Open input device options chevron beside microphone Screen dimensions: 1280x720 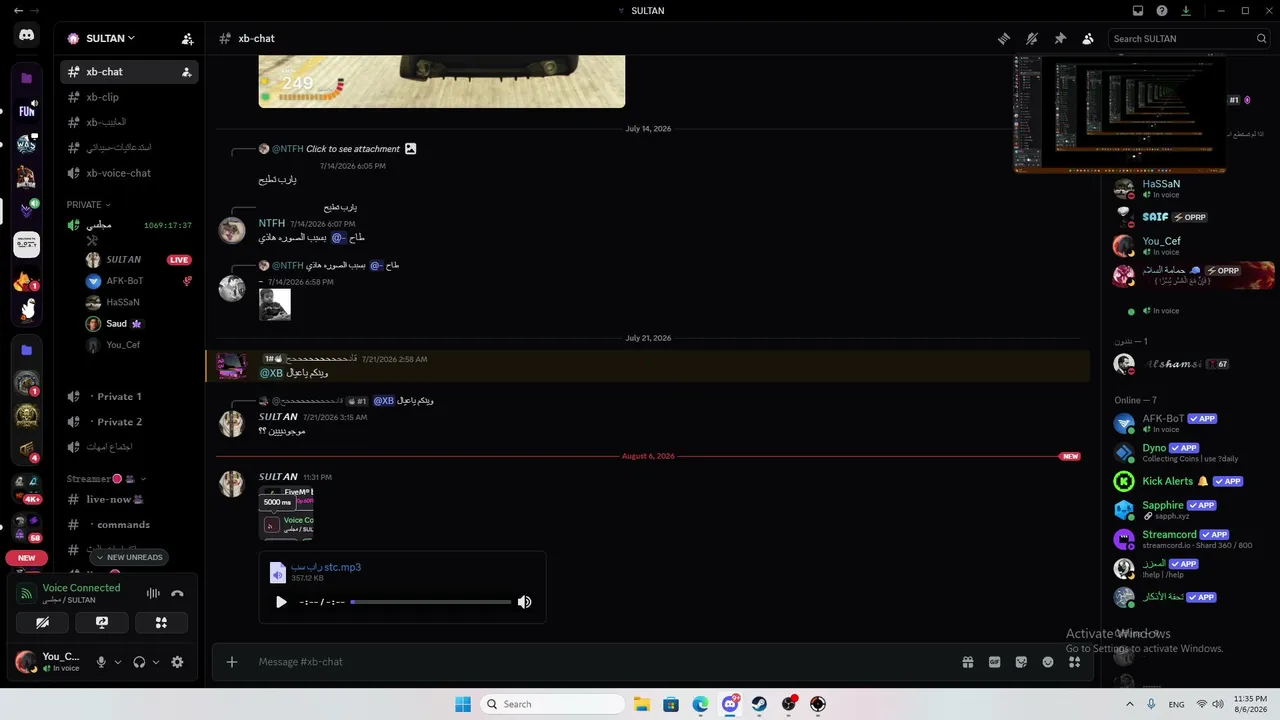coord(118,662)
